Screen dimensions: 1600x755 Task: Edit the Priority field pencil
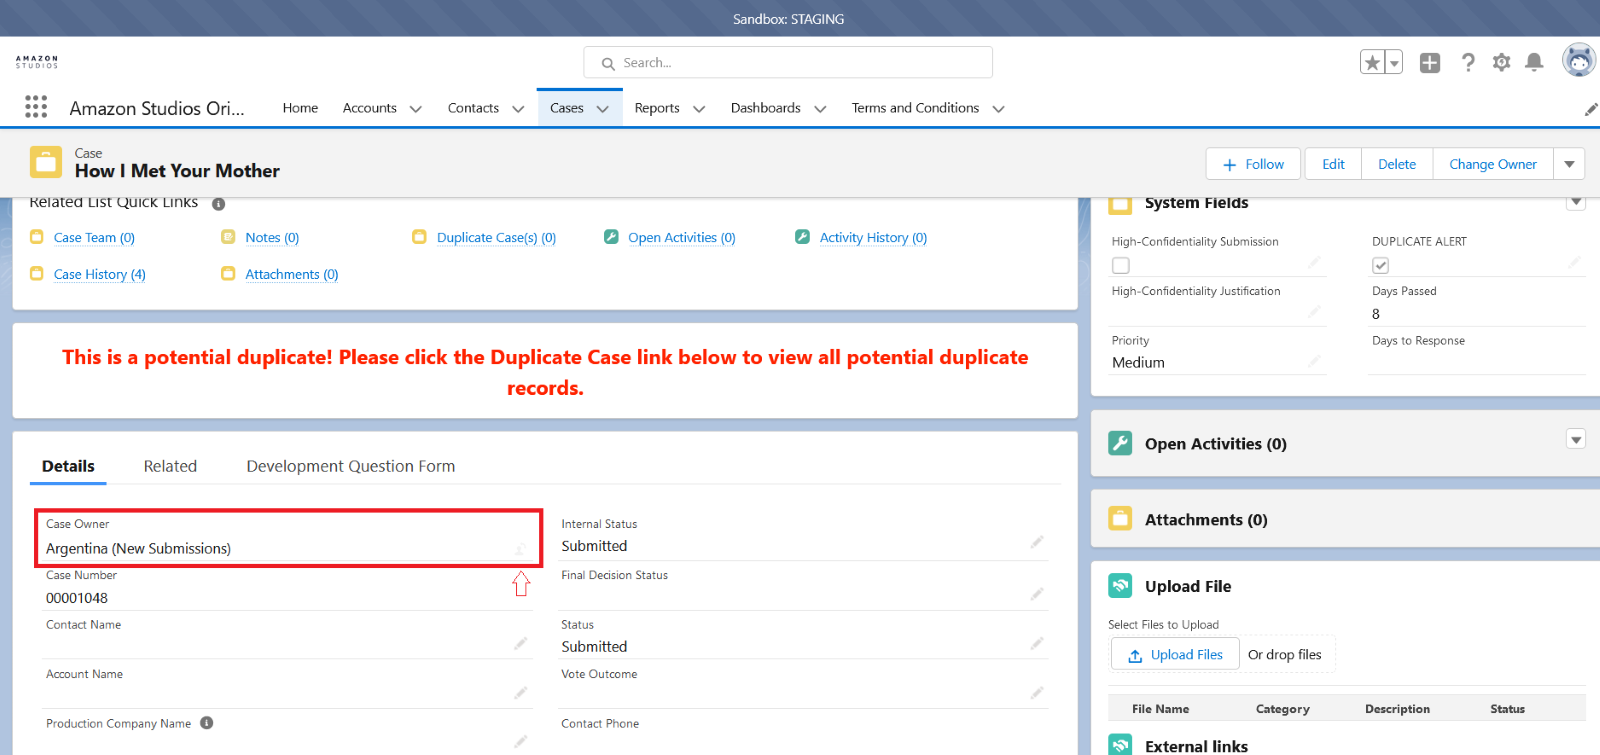click(x=1314, y=361)
